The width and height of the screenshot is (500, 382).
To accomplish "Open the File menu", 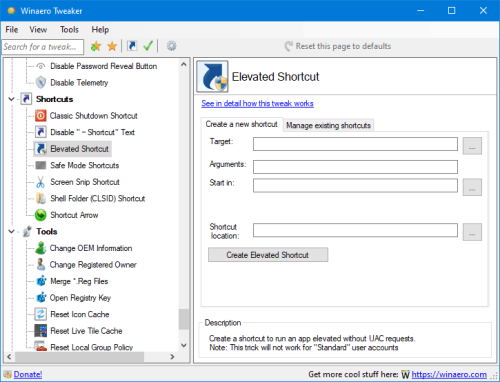I will [12, 30].
